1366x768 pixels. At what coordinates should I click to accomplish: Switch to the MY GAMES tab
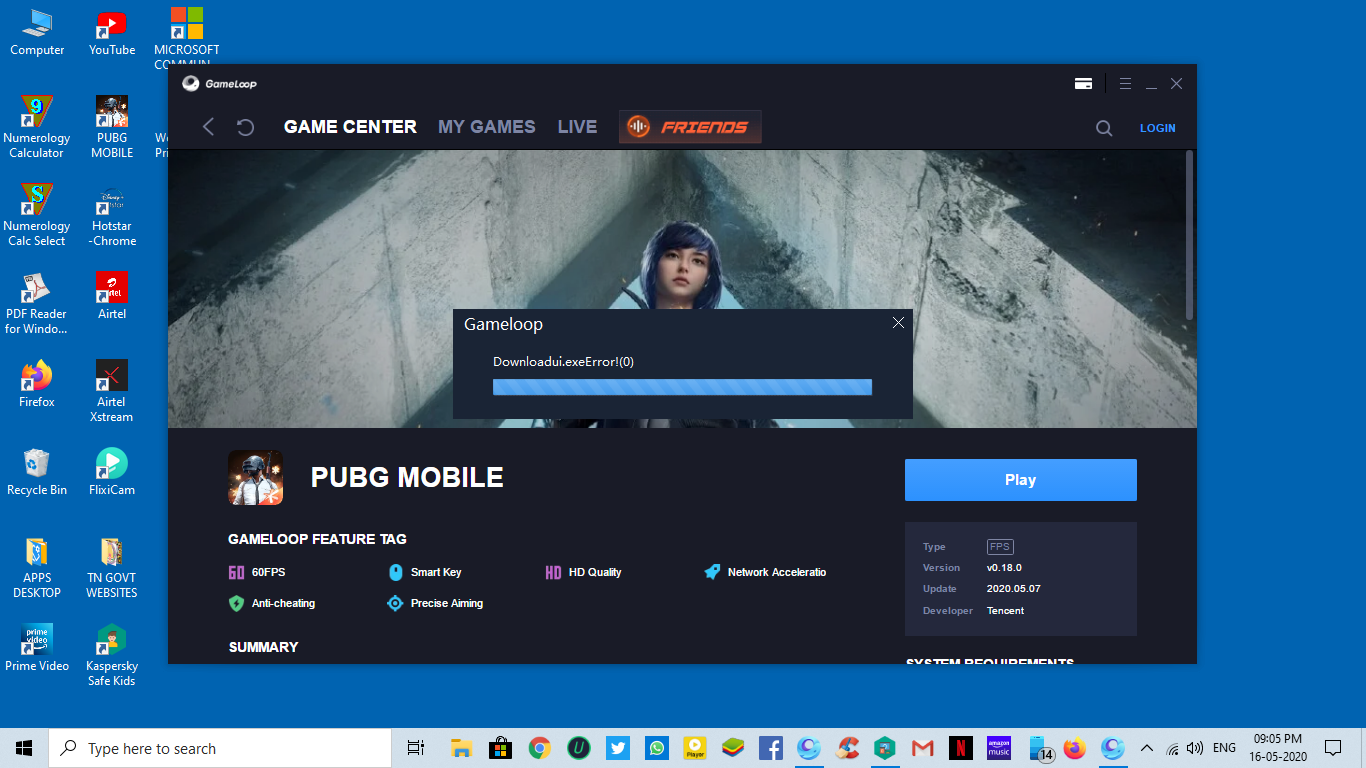click(487, 127)
